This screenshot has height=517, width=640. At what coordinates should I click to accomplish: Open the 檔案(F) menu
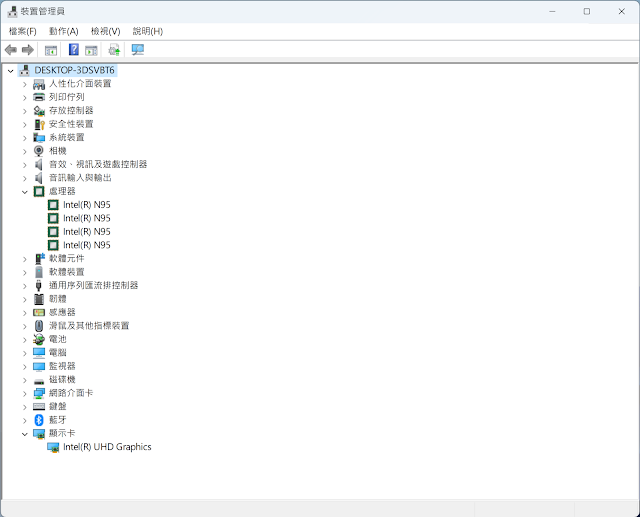tap(23, 31)
